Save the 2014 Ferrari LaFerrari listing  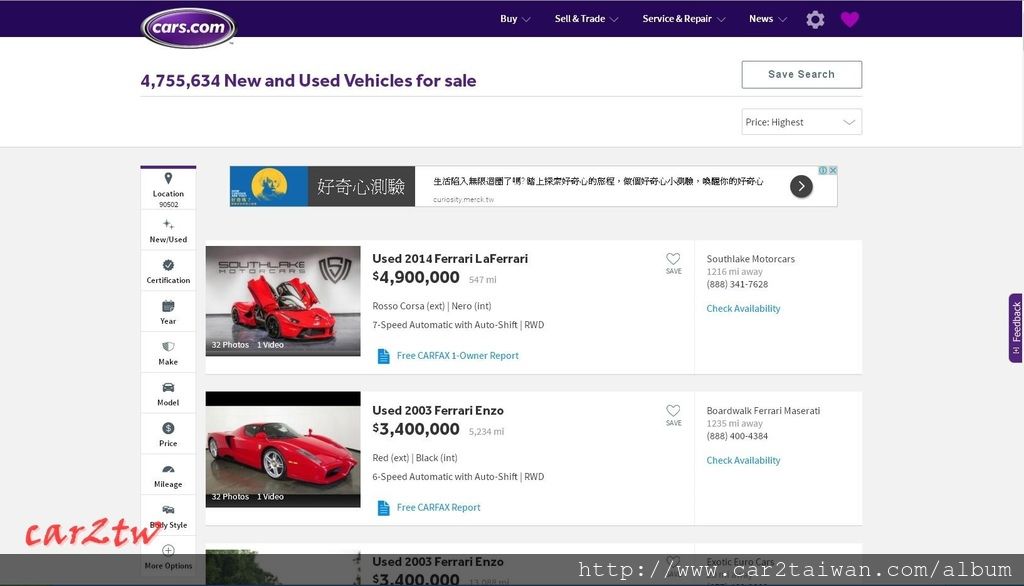[x=673, y=263]
